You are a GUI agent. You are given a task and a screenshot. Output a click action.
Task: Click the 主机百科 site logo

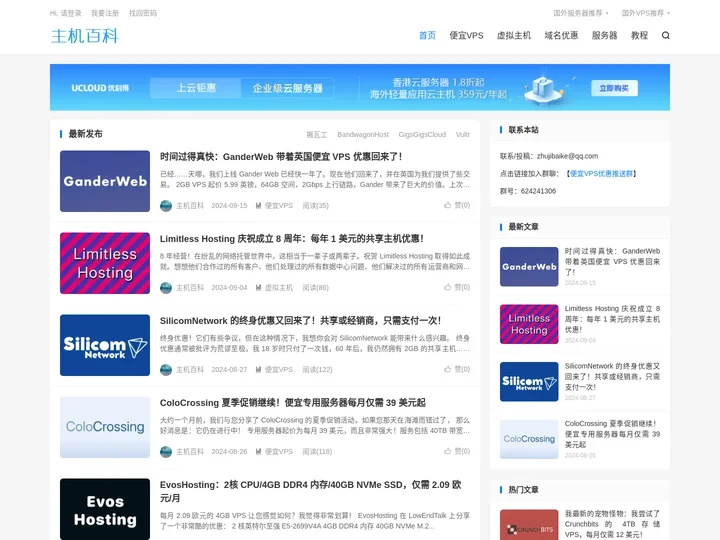coord(85,36)
